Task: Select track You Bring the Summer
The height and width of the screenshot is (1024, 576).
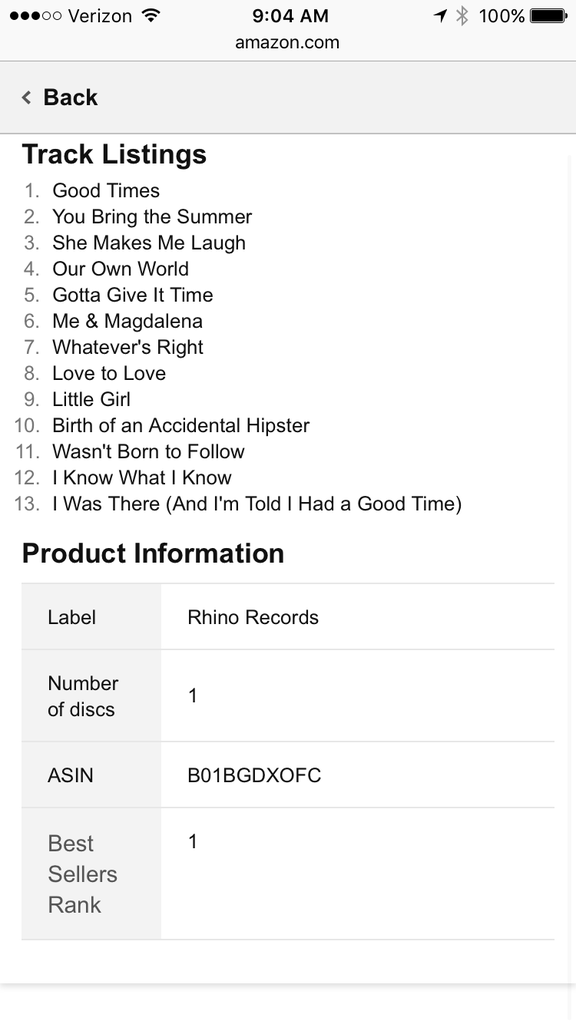Action: point(152,217)
